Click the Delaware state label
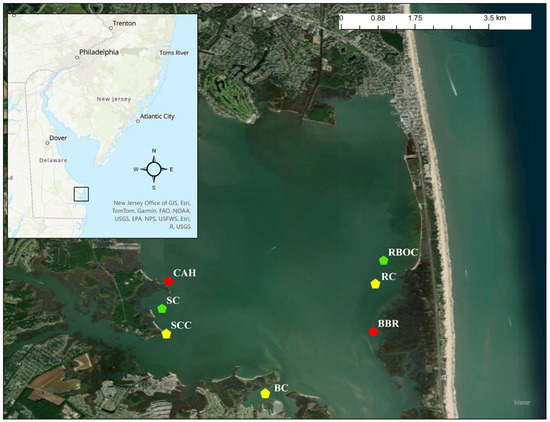Image resolution: width=550 pixels, height=422 pixels. pyautogui.click(x=53, y=160)
